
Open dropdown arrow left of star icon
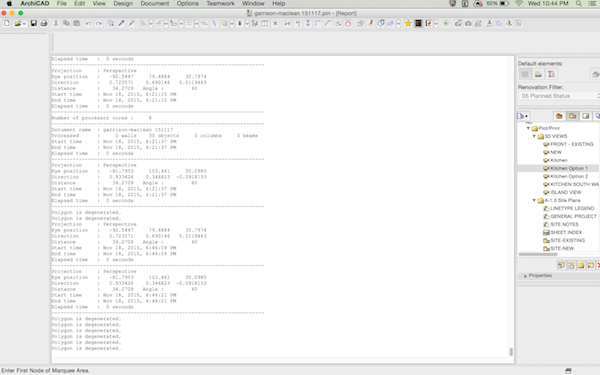coord(398,24)
